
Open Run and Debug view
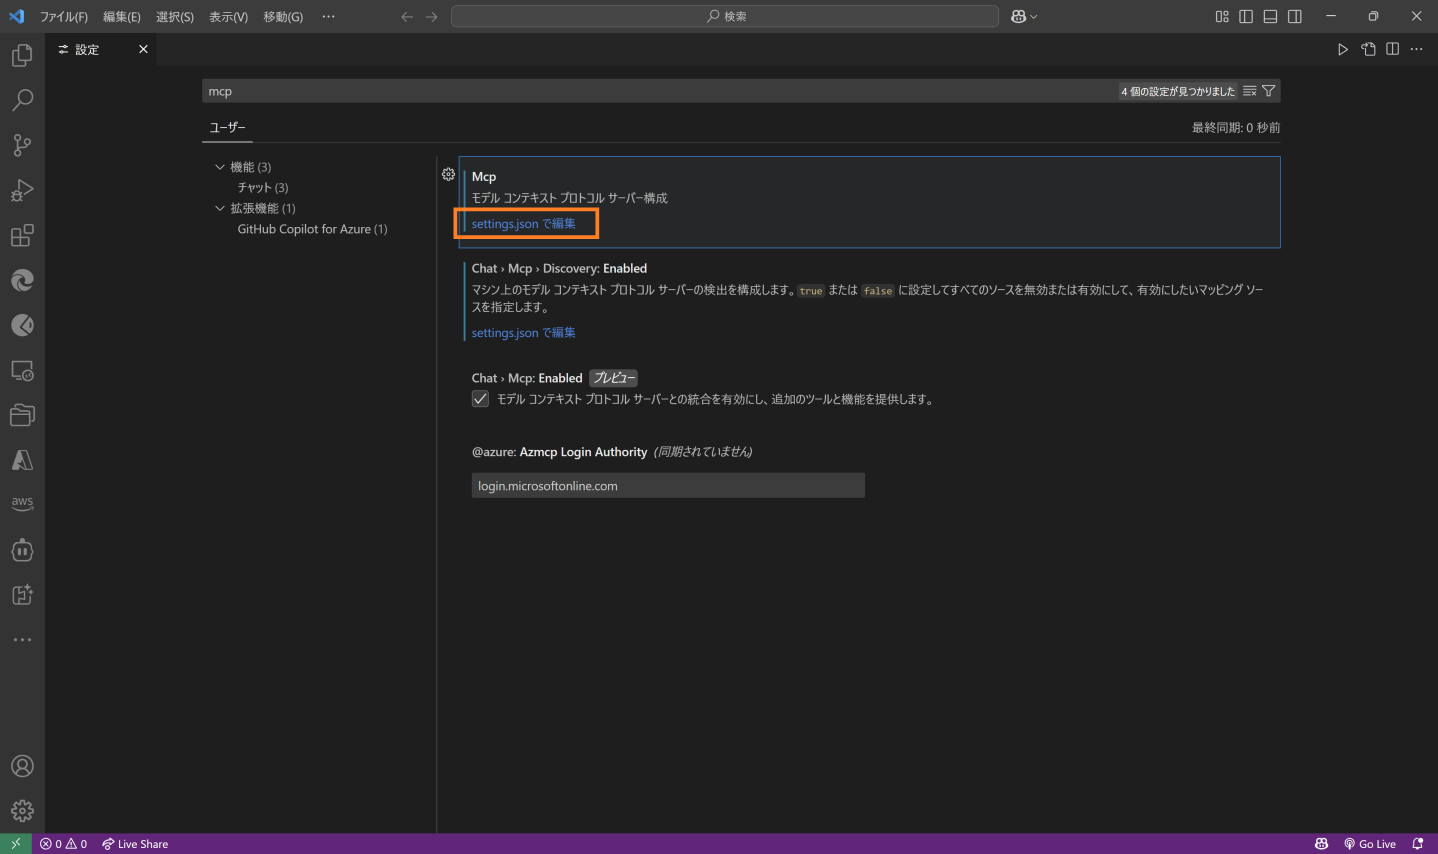(x=22, y=190)
